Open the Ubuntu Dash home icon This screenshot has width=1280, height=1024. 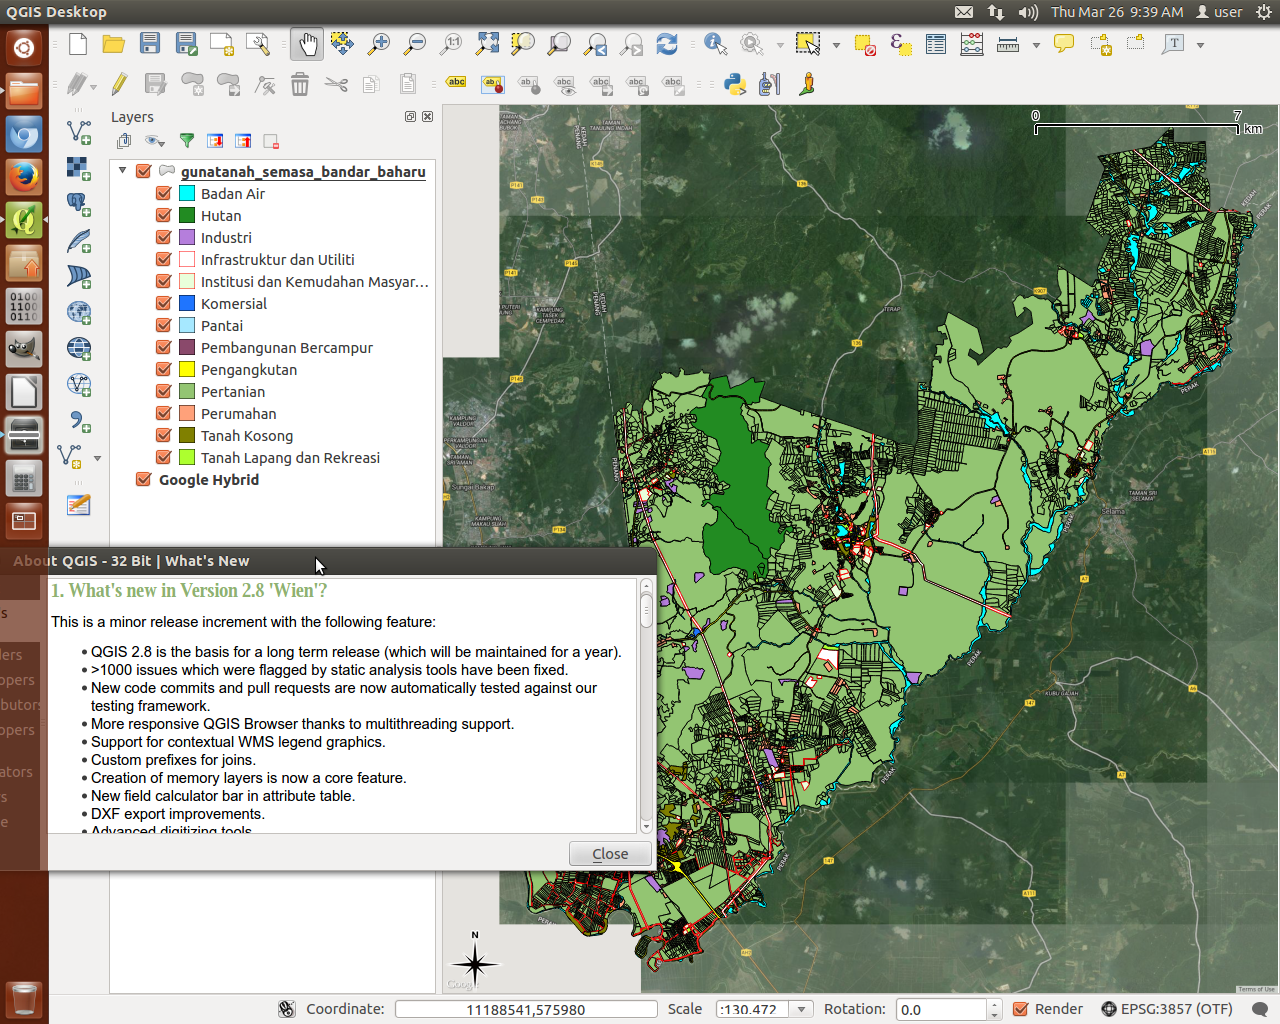point(24,47)
